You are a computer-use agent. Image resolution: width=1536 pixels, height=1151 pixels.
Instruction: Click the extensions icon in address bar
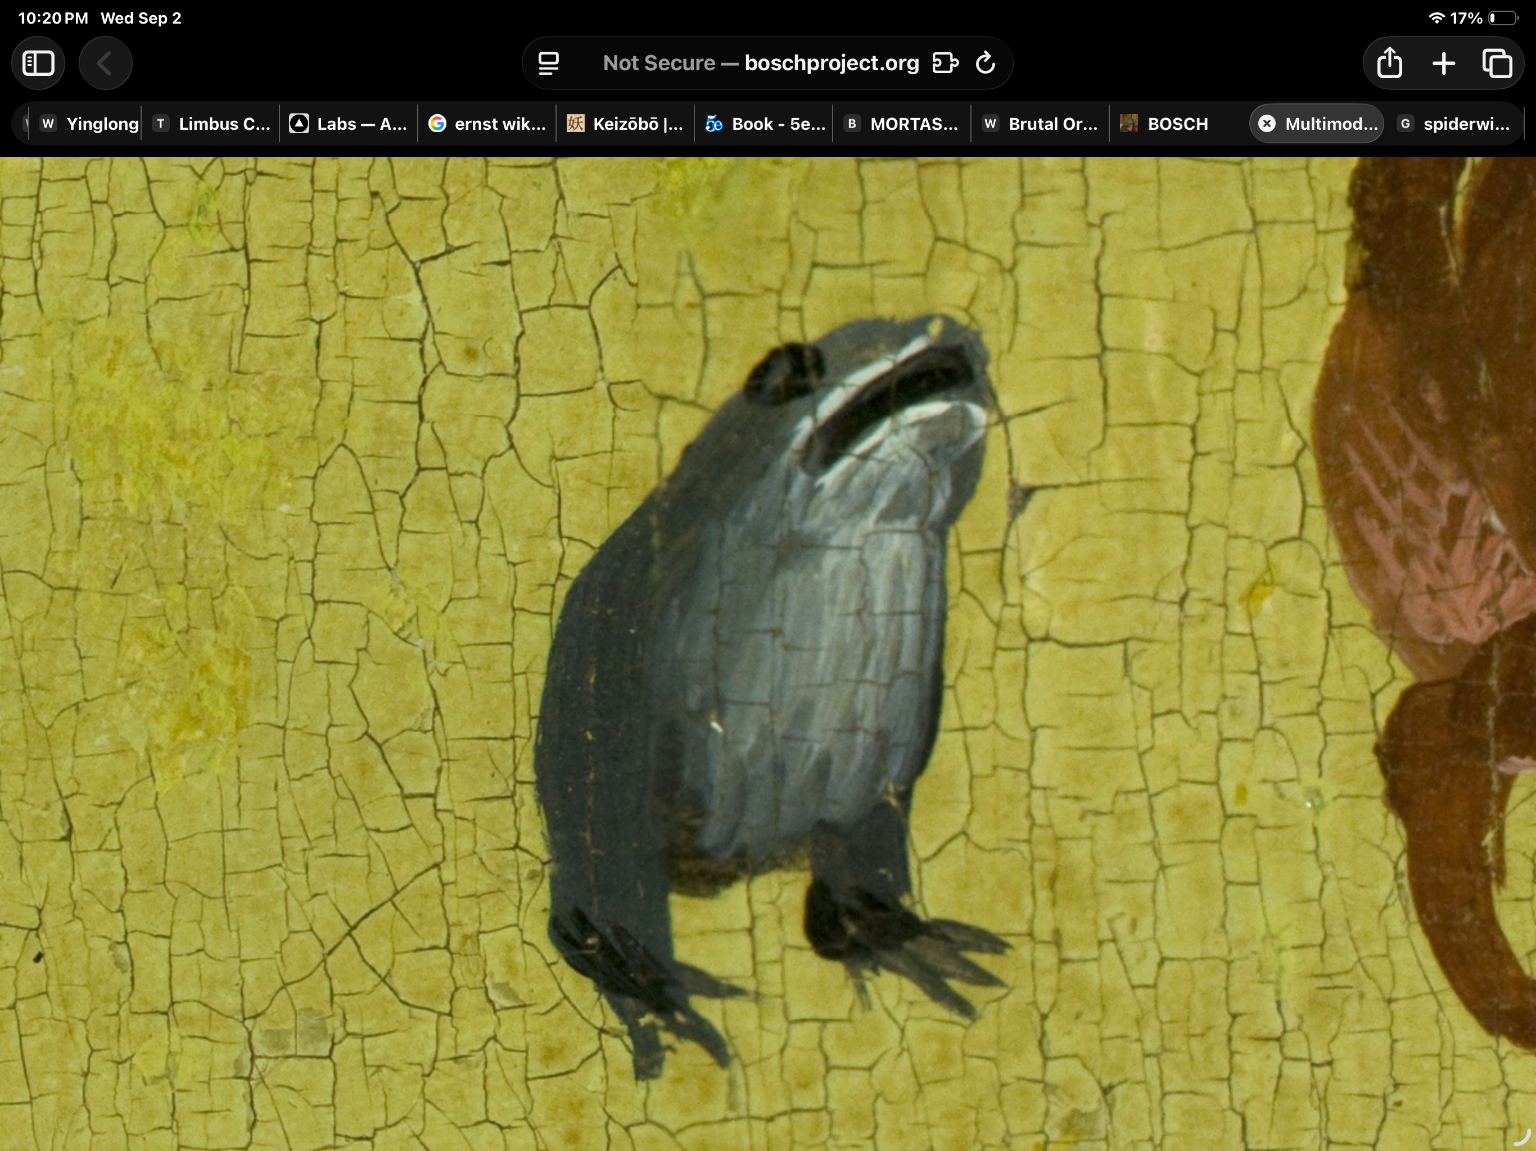[x=945, y=63]
